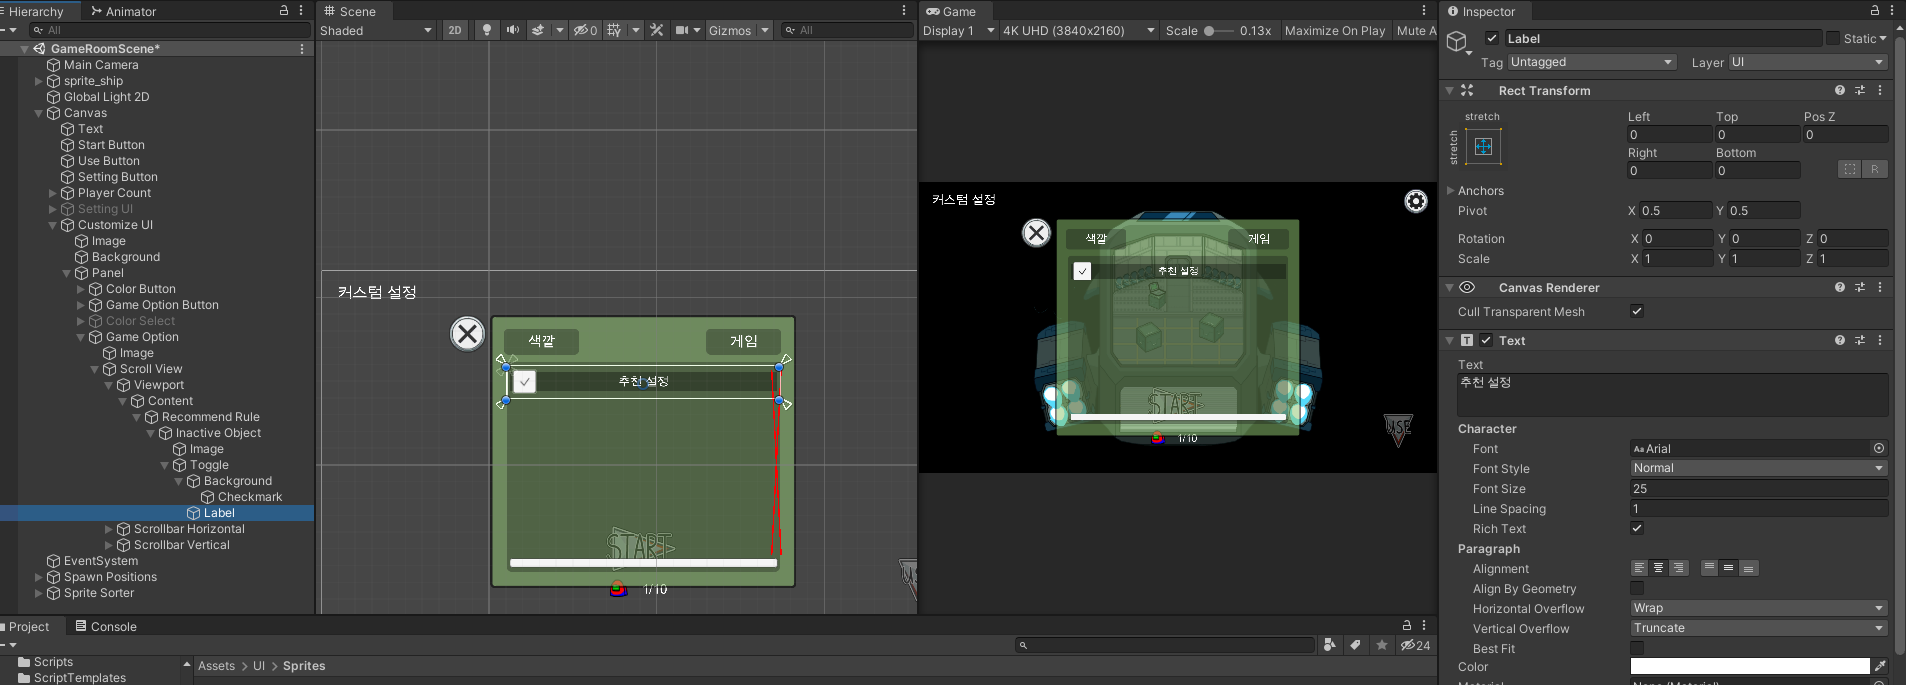Align text left in Paragraph alignment
The image size is (1906, 685).
[1639, 568]
